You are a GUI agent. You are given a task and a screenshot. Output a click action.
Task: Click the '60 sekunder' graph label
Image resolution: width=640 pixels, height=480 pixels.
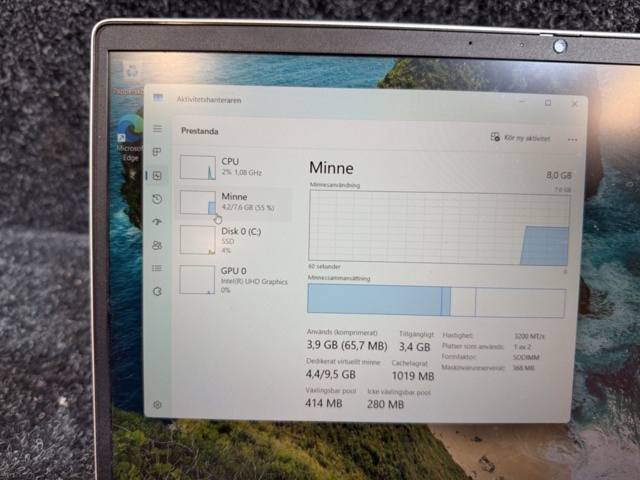click(324, 267)
